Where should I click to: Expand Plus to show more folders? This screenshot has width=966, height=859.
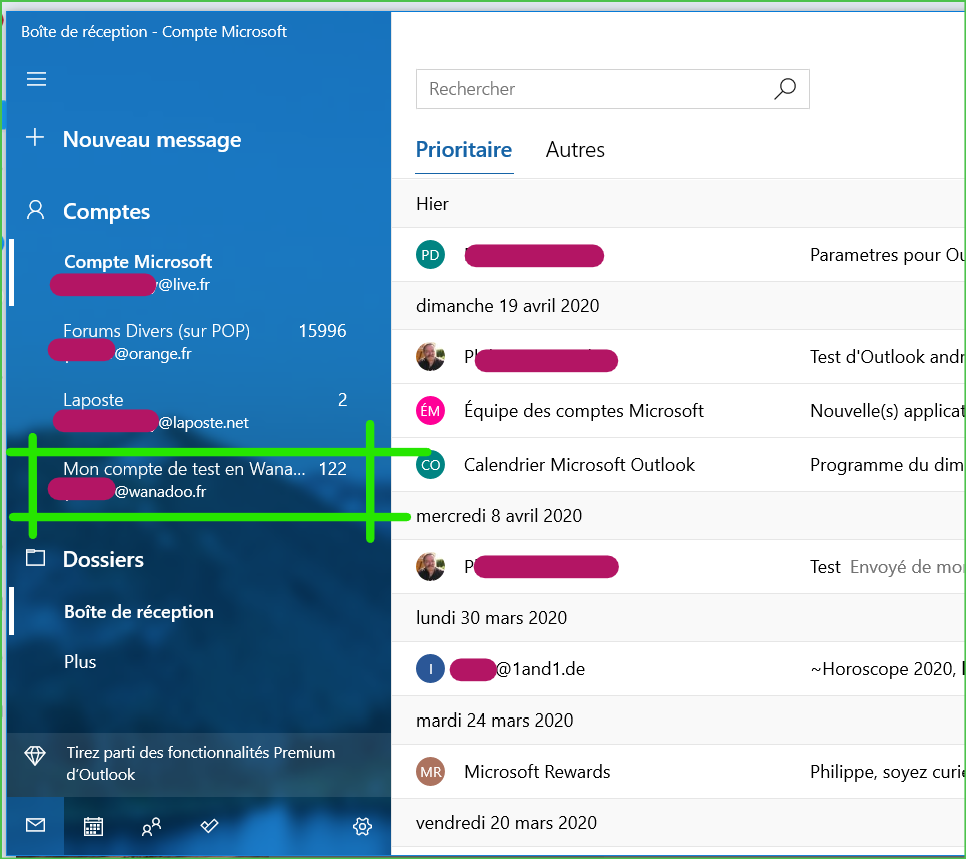(x=80, y=661)
